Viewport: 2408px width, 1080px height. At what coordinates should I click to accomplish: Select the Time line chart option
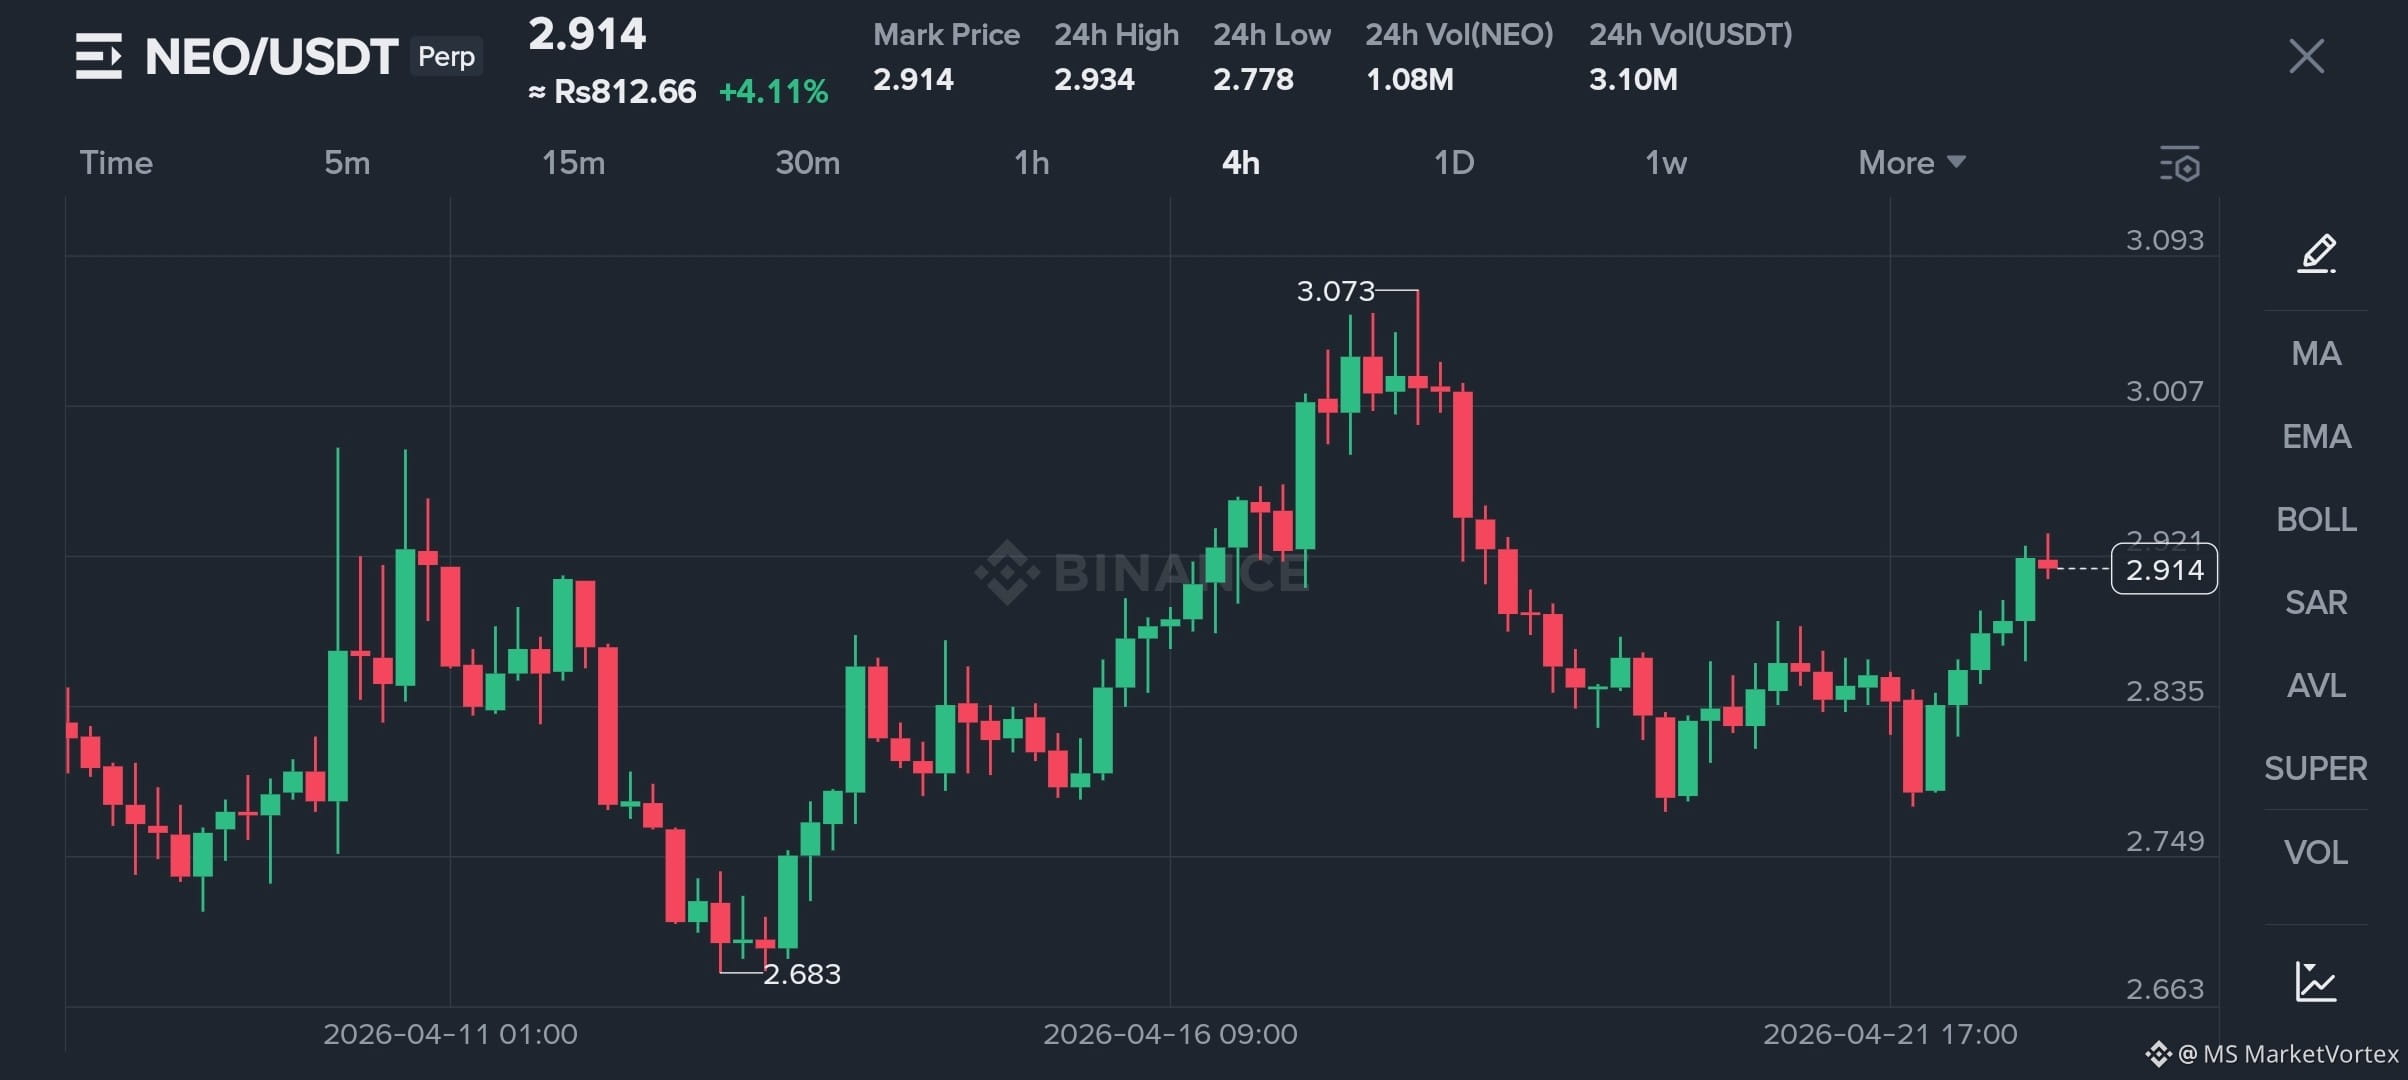(116, 162)
